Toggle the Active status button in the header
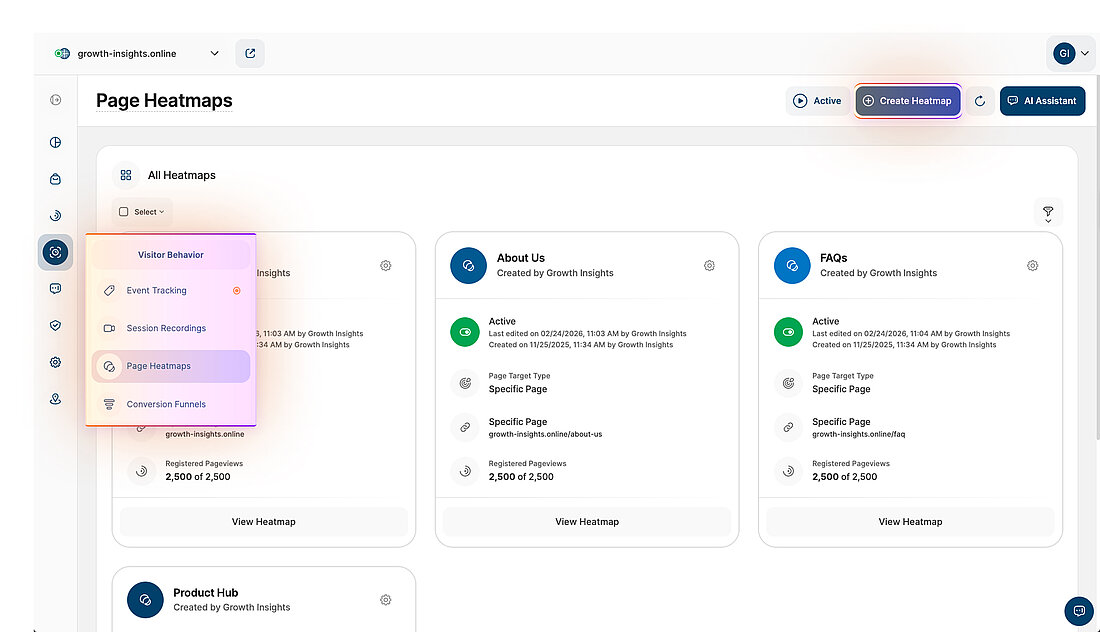The image size is (1100, 632). click(817, 100)
